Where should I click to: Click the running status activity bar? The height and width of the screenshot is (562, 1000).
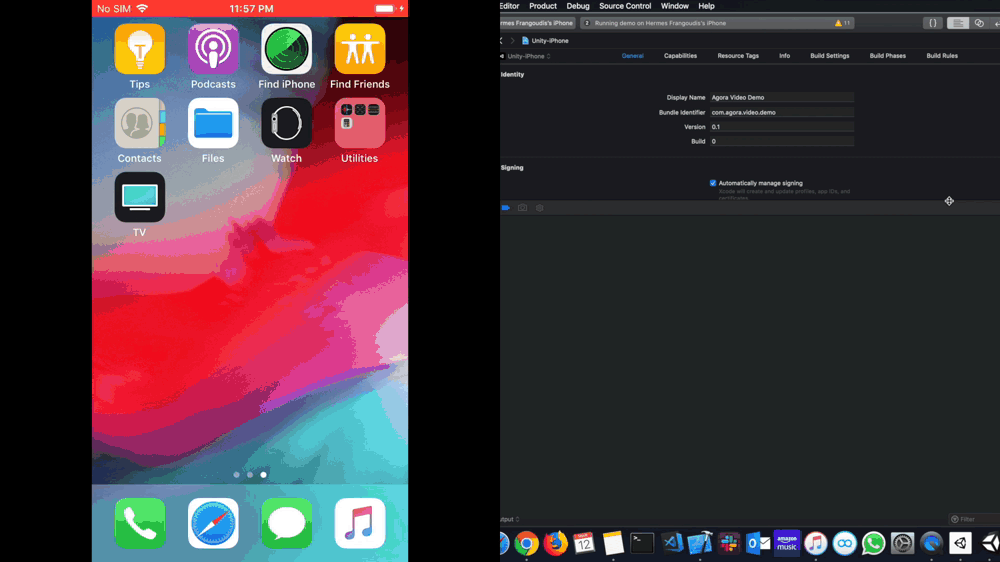tap(717, 23)
